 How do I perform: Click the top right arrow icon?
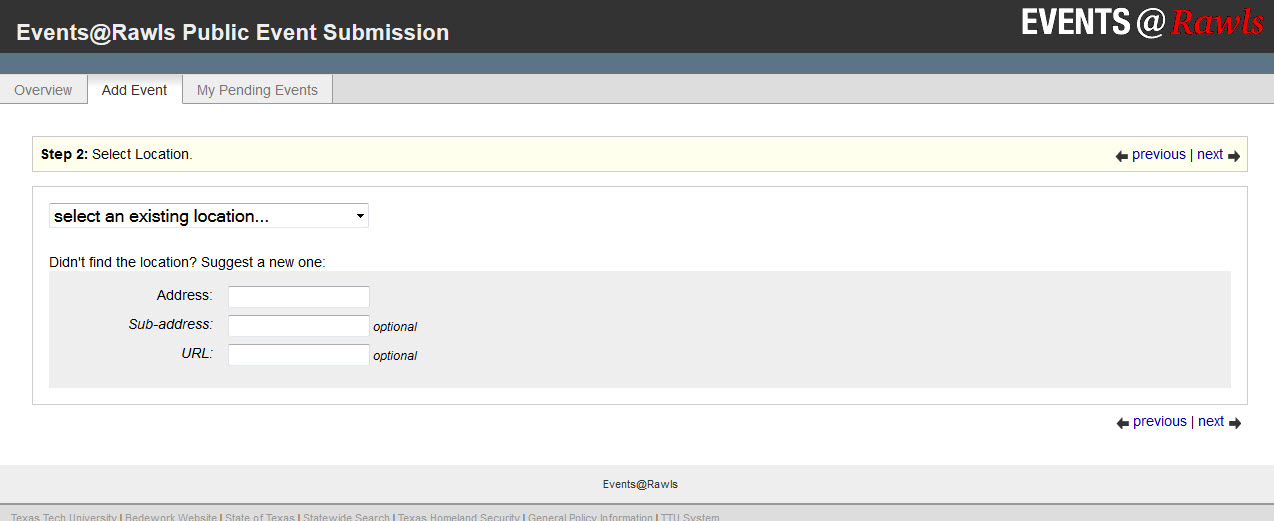click(1234, 156)
